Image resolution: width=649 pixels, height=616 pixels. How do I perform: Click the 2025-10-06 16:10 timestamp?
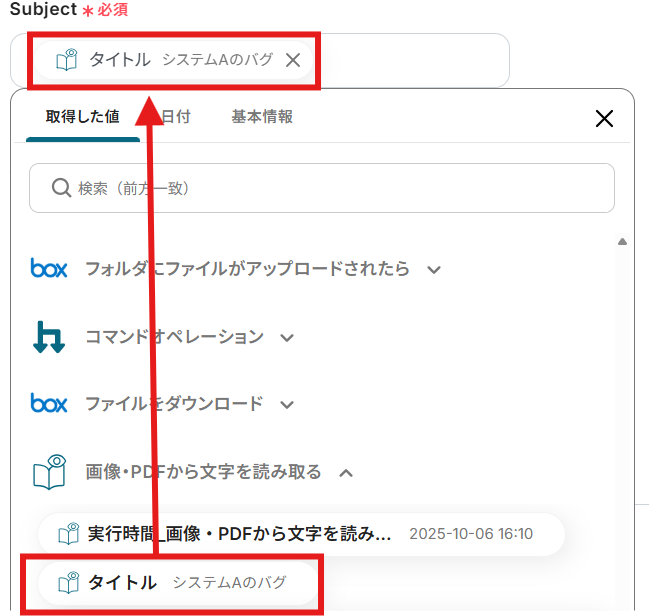(471, 534)
